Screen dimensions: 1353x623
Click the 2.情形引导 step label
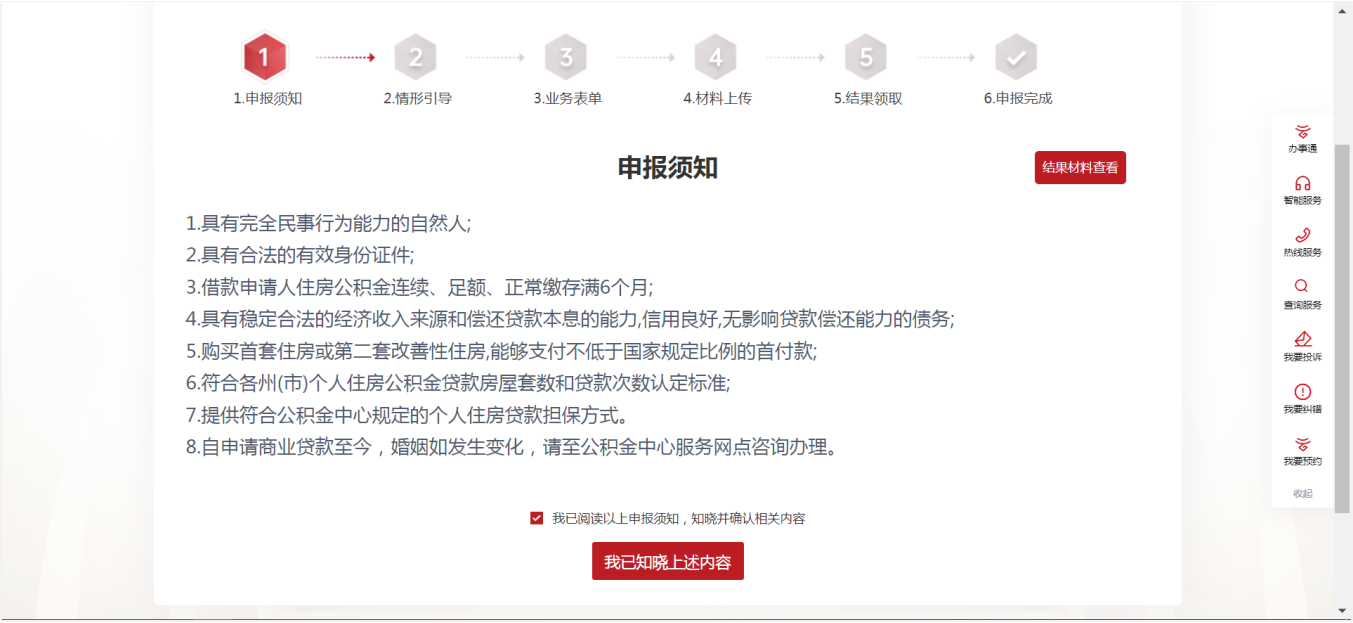click(418, 98)
